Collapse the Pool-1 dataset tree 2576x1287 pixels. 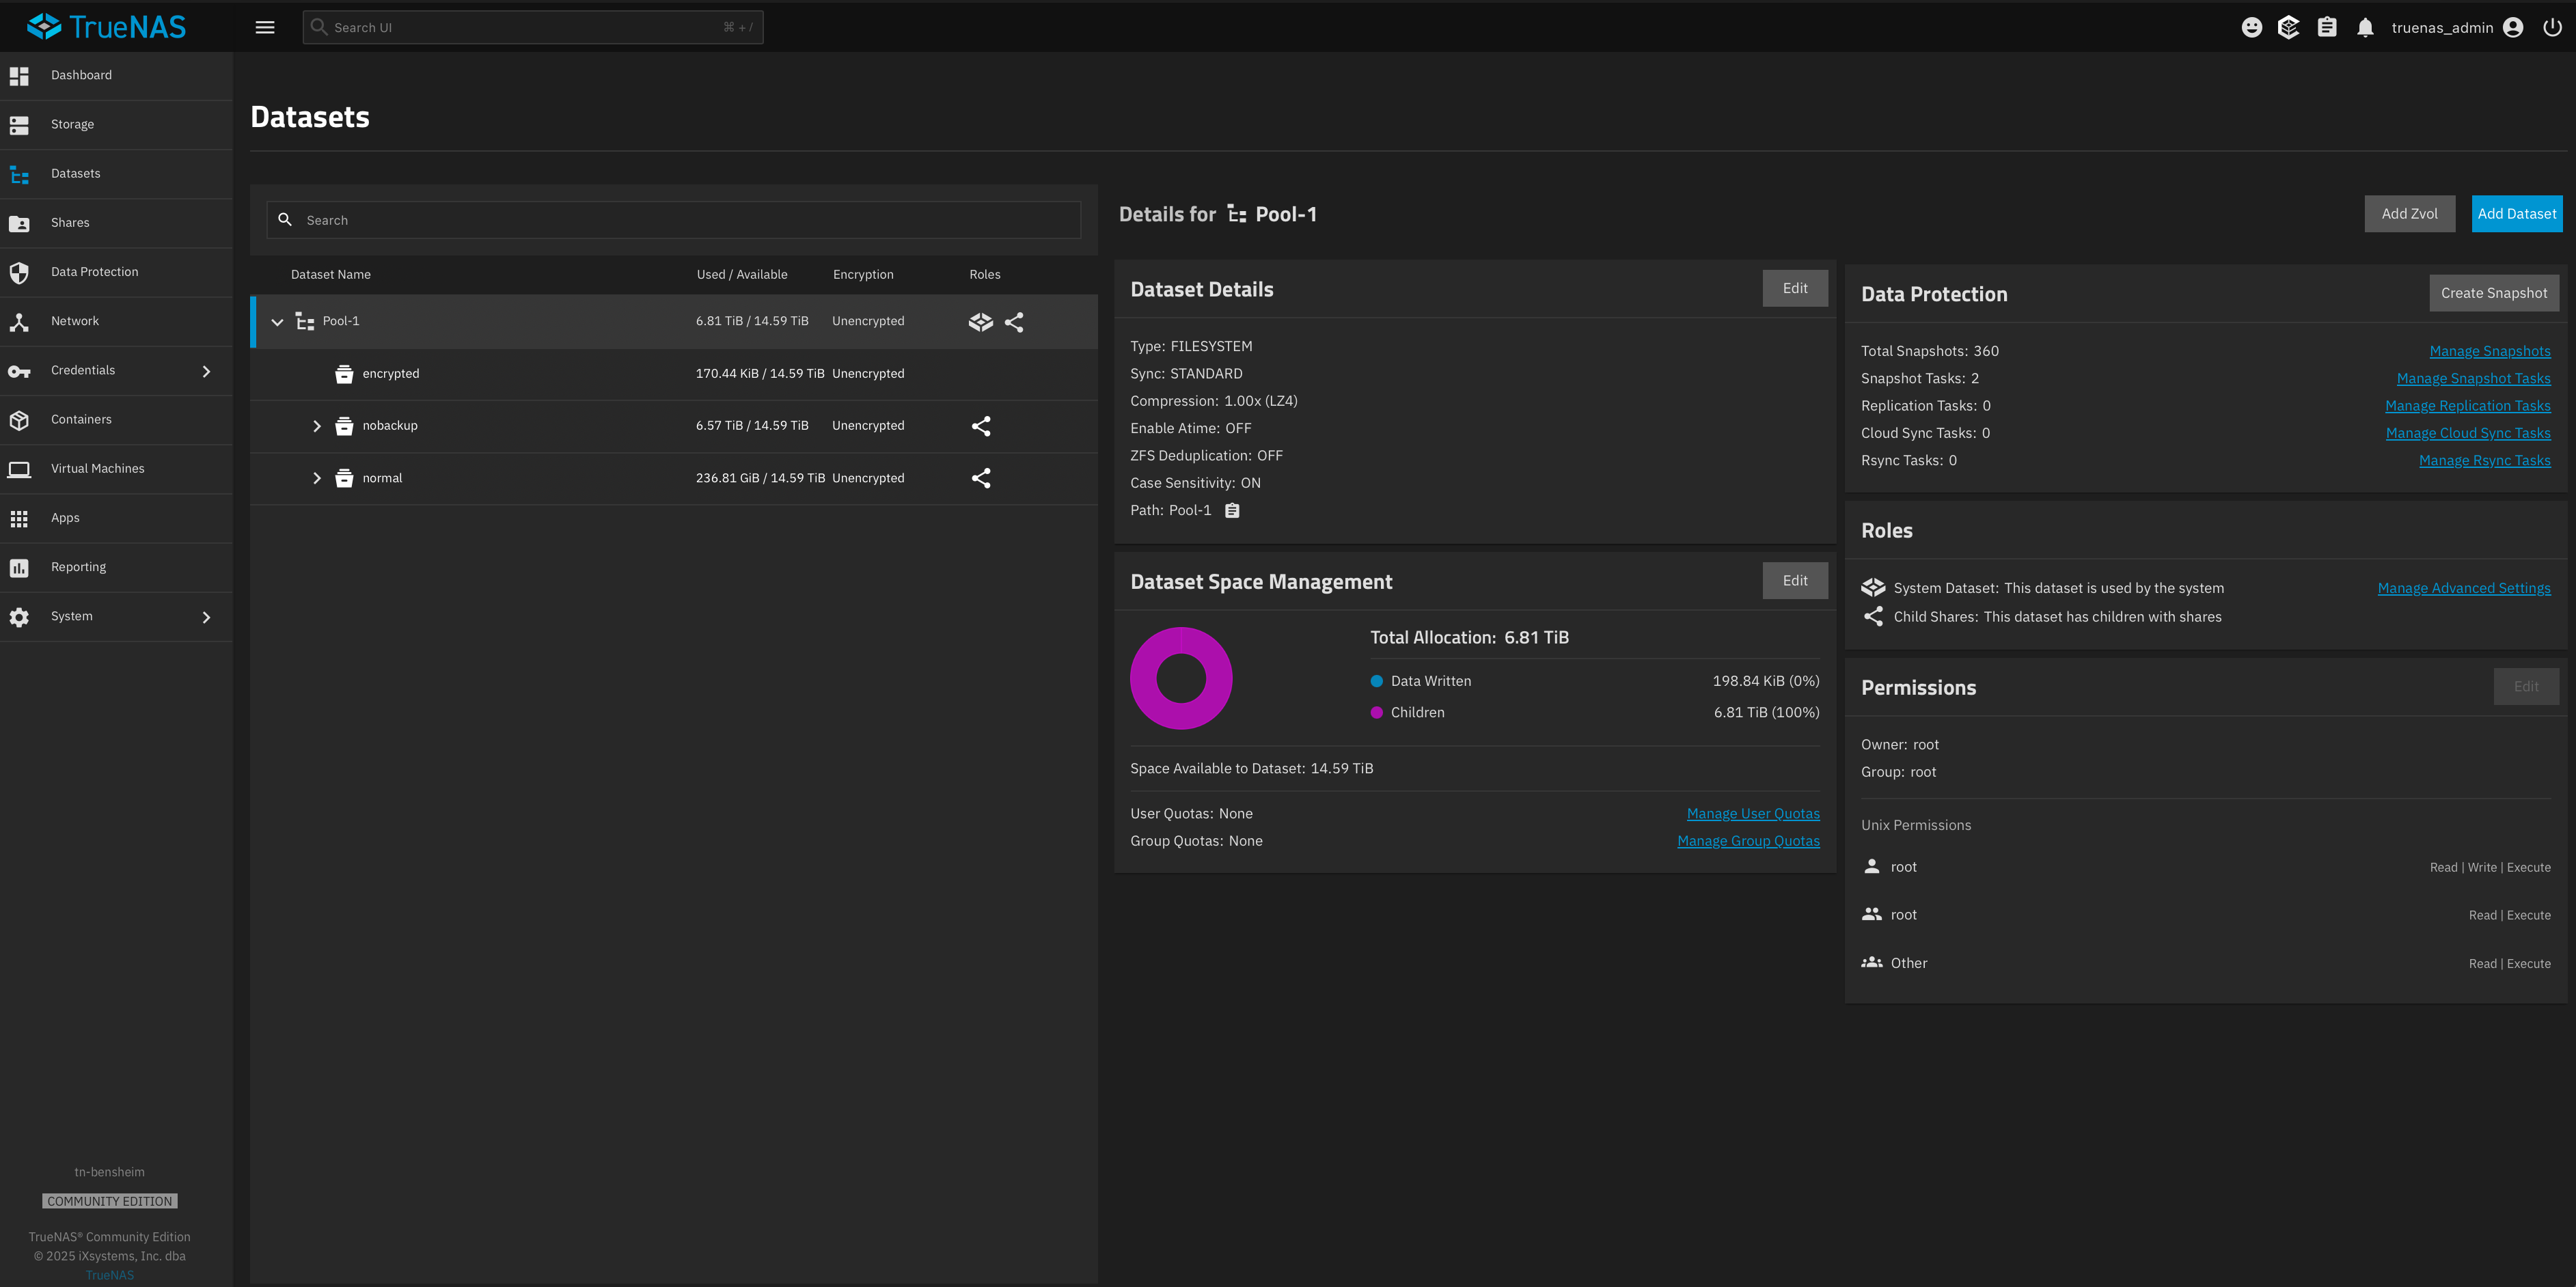click(x=277, y=322)
